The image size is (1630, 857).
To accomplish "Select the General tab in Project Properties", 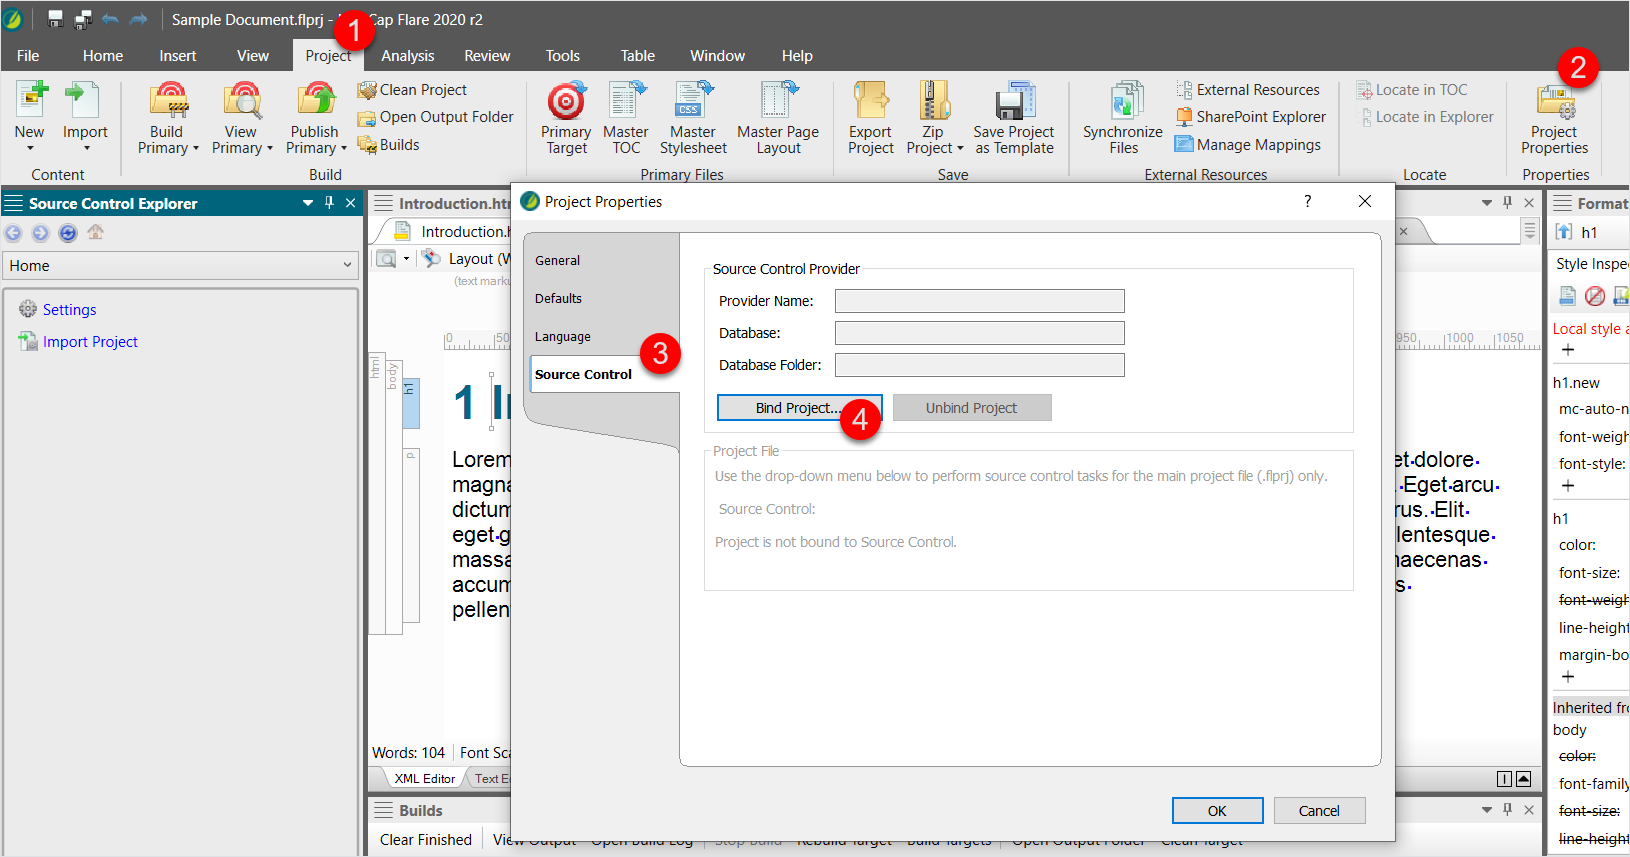I will click(x=557, y=261).
